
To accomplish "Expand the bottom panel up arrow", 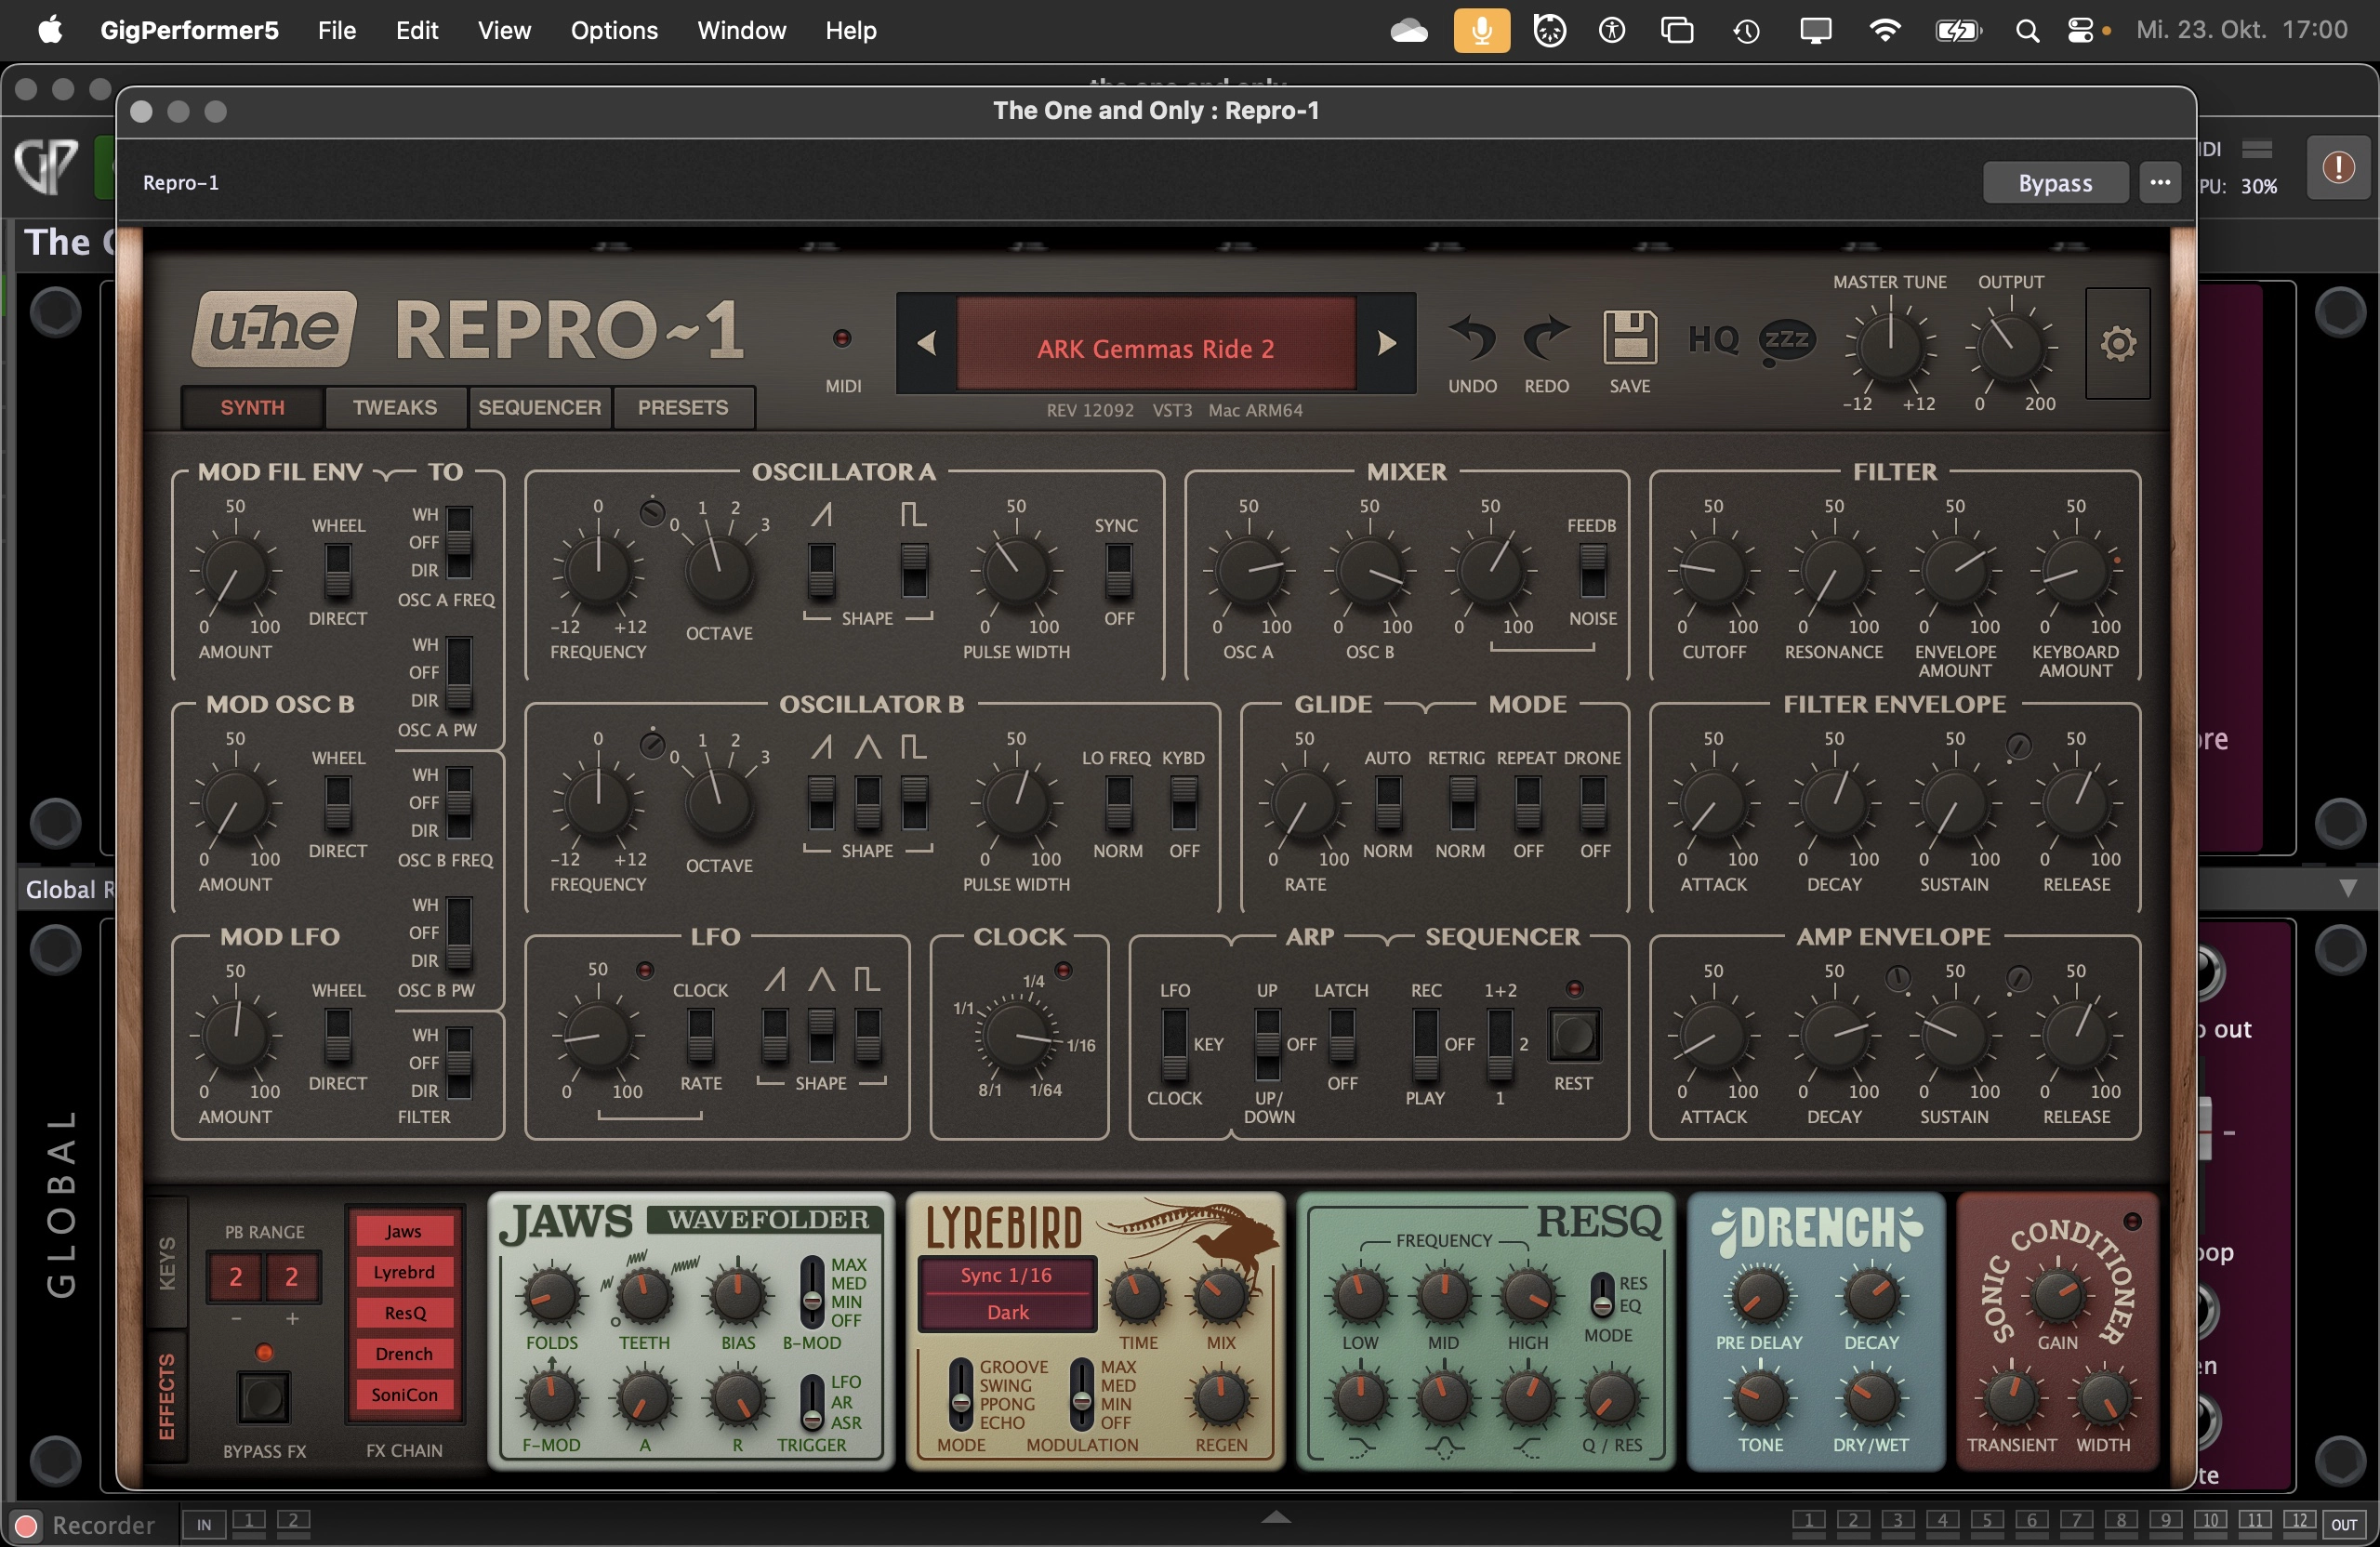I will (x=1275, y=1517).
